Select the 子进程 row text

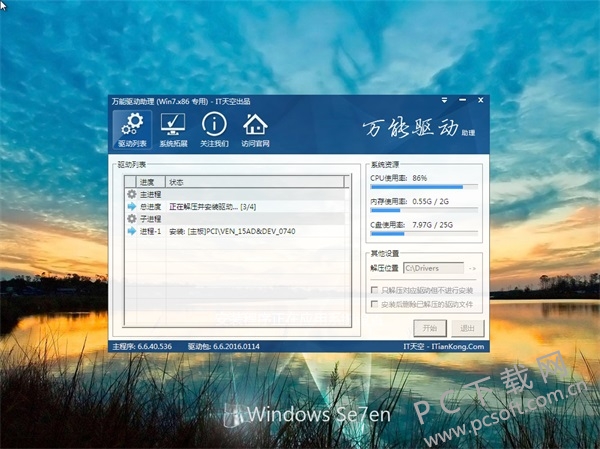coord(150,219)
